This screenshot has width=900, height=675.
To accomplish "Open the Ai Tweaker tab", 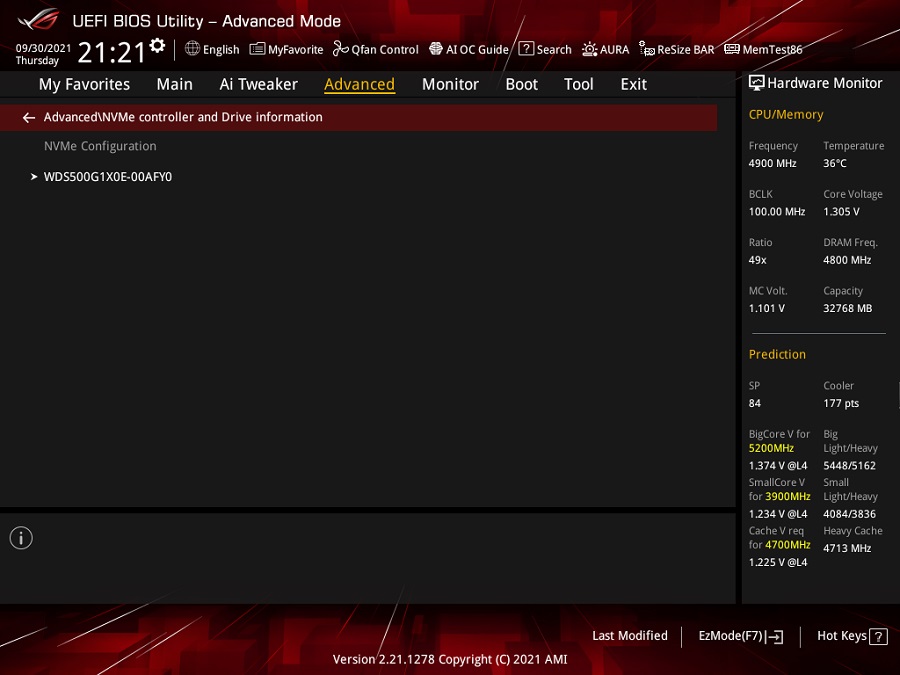I will point(258,84).
